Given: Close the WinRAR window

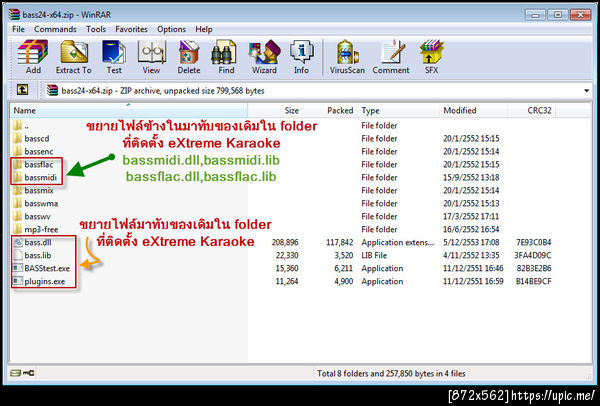Looking at the screenshot, I should (x=580, y=15).
